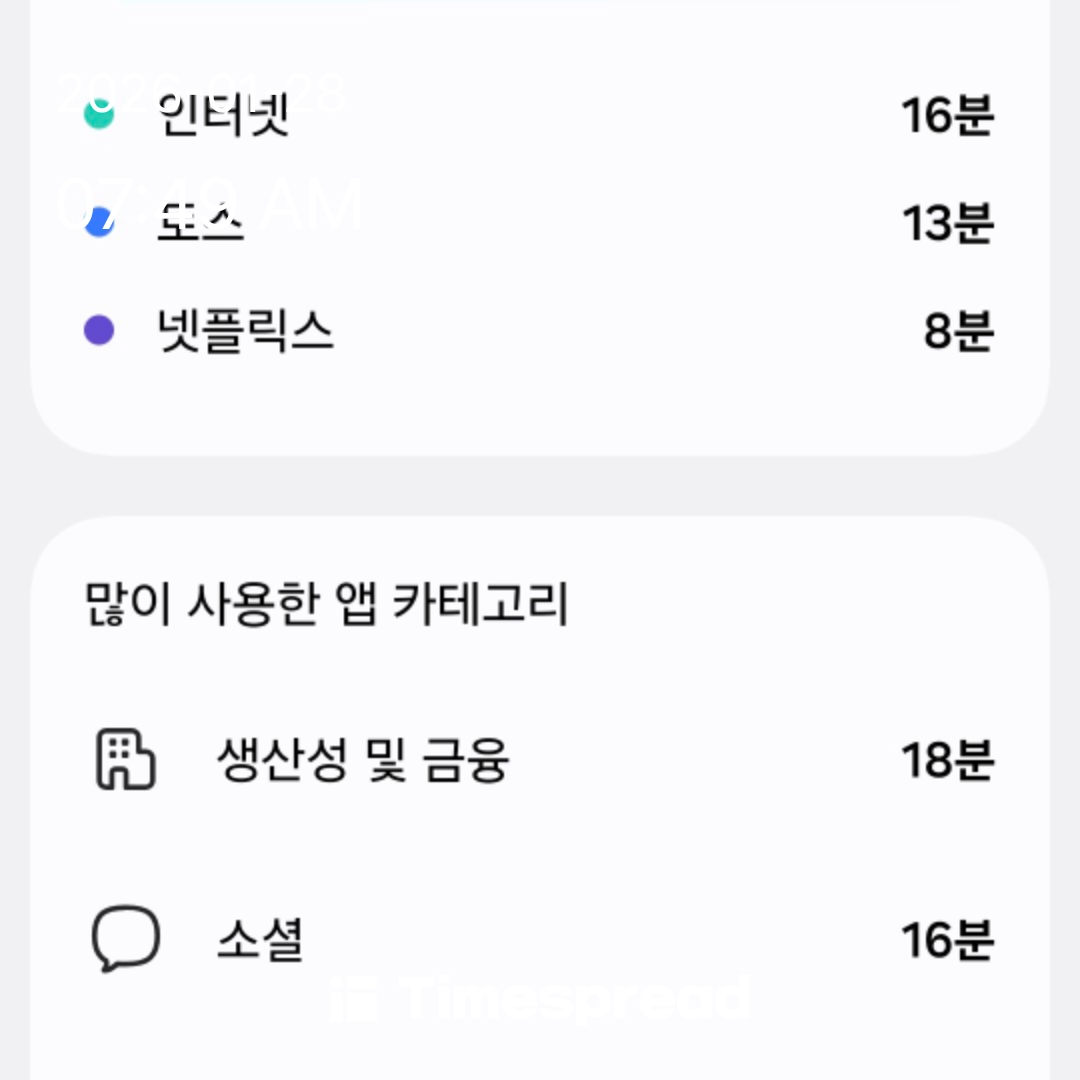Click the 16분 time for 소셜 category

(x=946, y=940)
